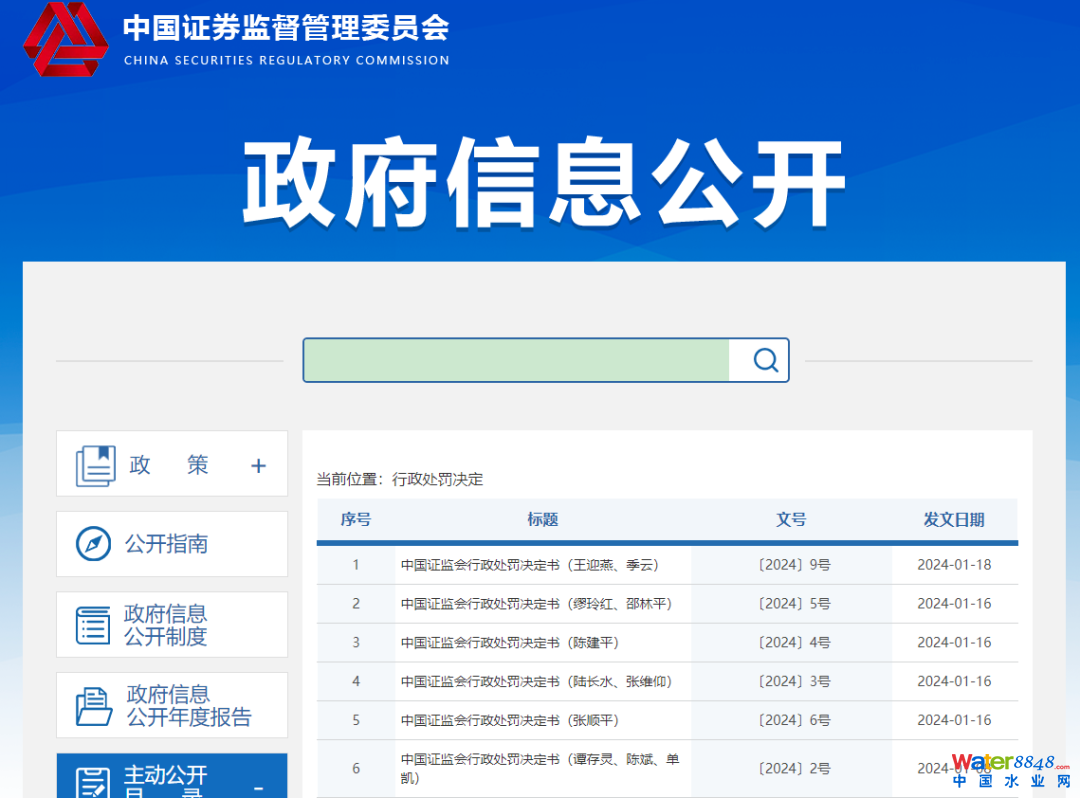Click the list icon for 政府信息公开制度
Image resolution: width=1080 pixels, height=798 pixels.
point(94,625)
